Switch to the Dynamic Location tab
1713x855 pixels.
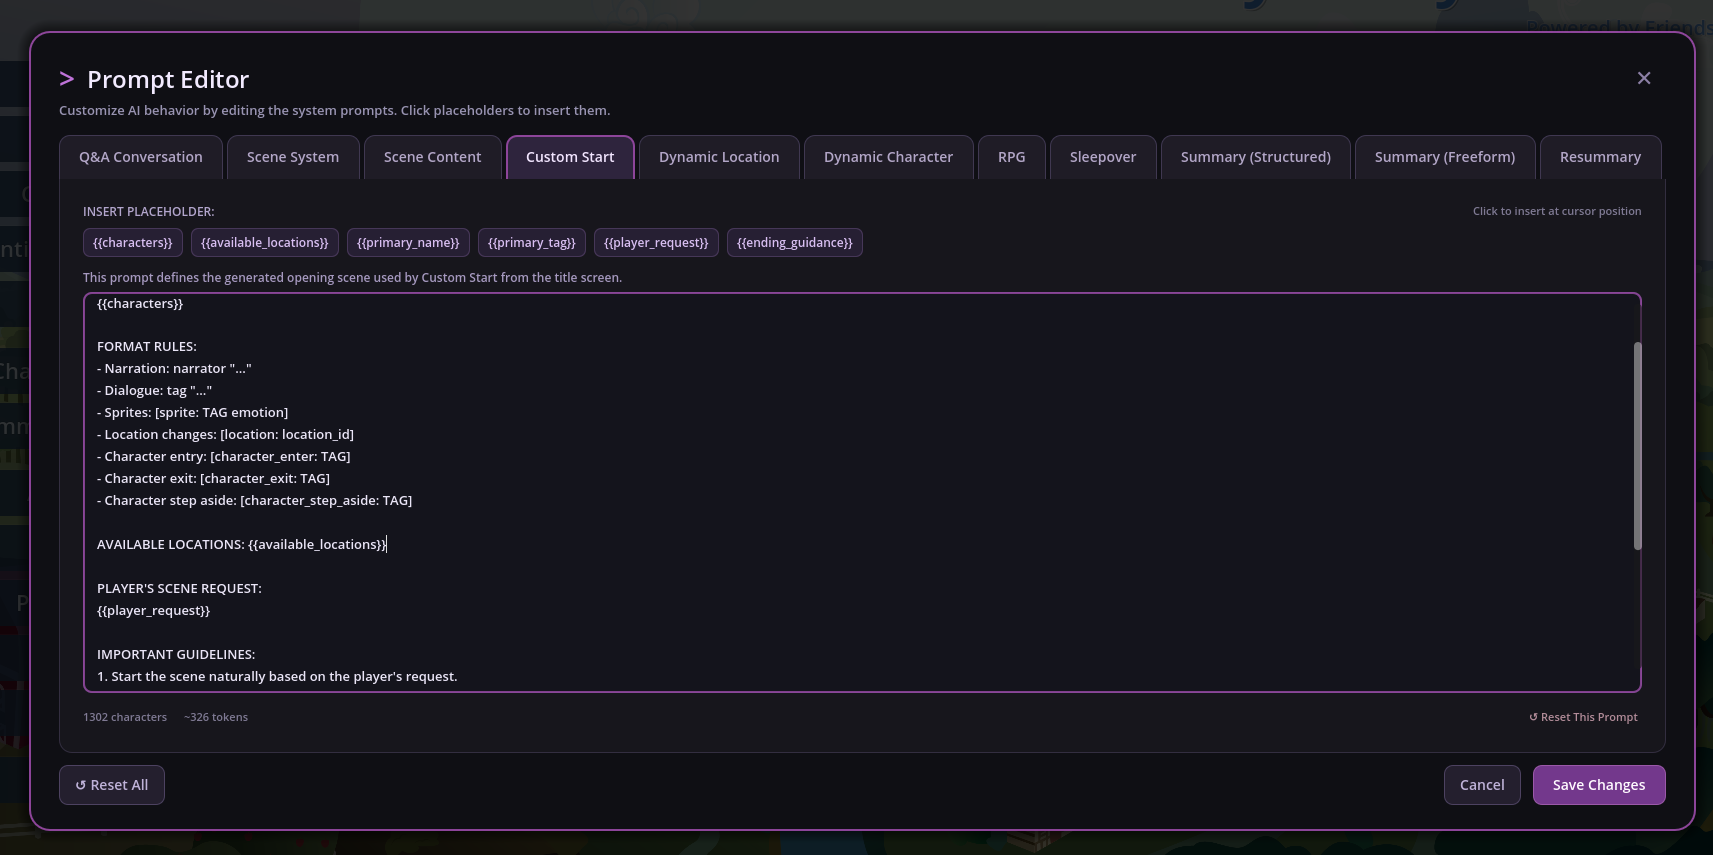[719, 157]
